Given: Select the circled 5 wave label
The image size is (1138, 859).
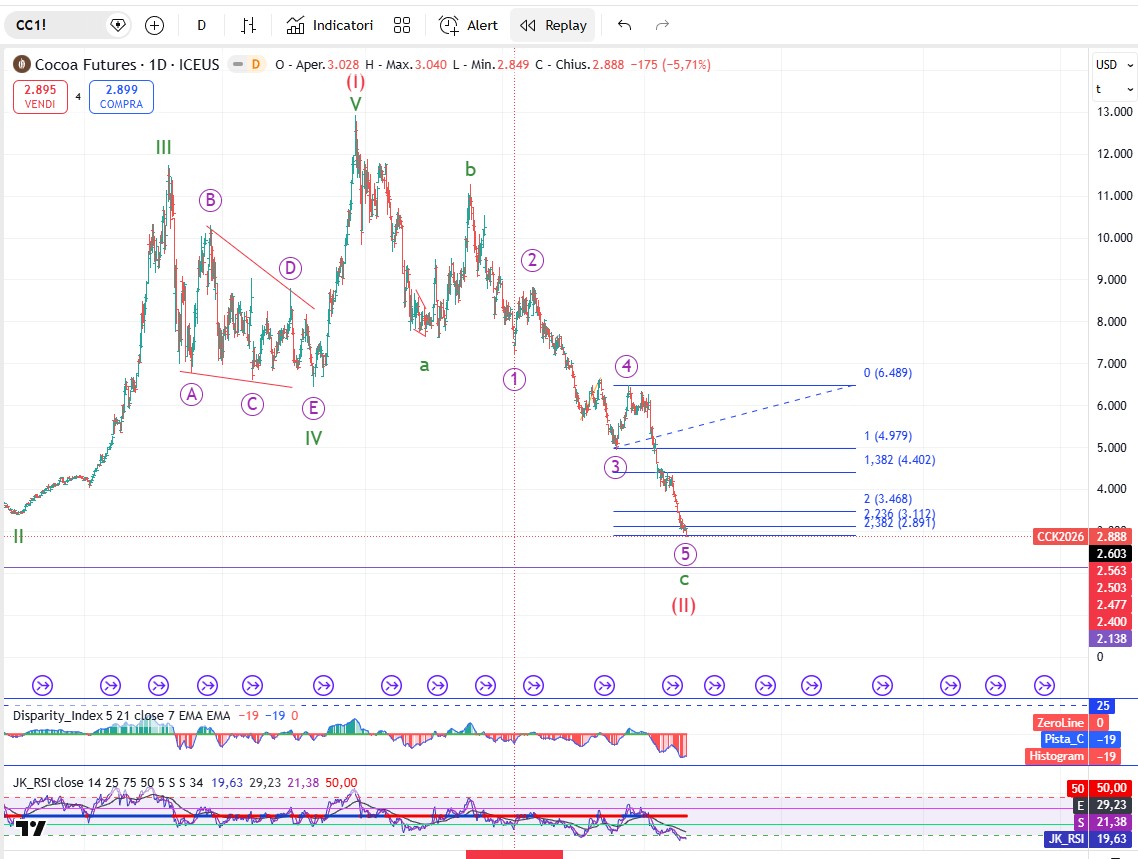Looking at the screenshot, I should [684, 553].
